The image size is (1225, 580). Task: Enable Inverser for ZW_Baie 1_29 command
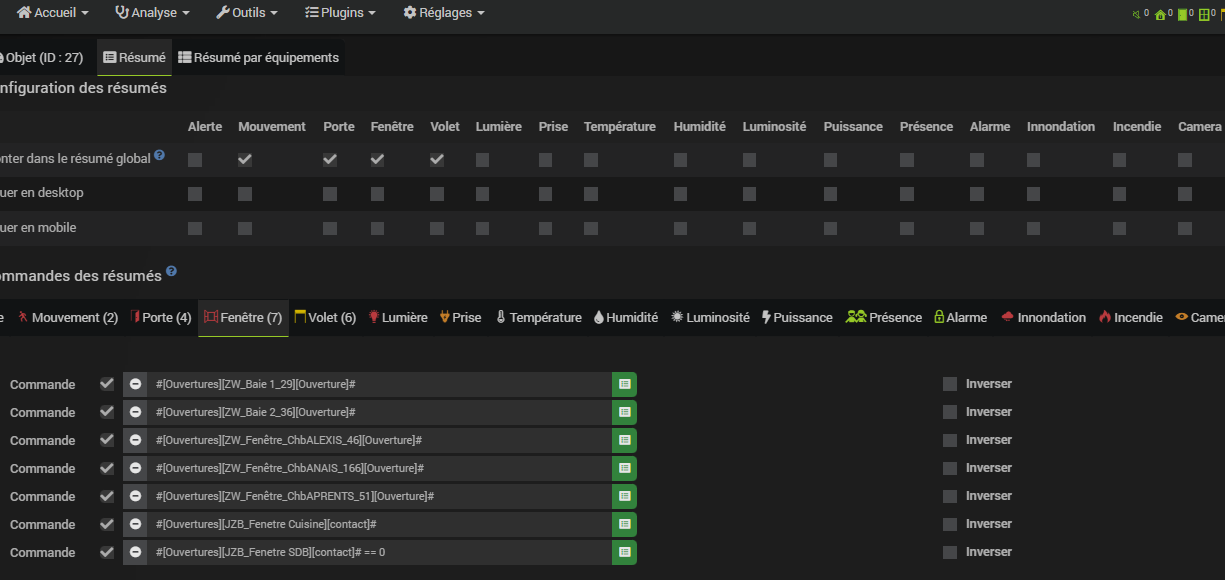(x=950, y=384)
